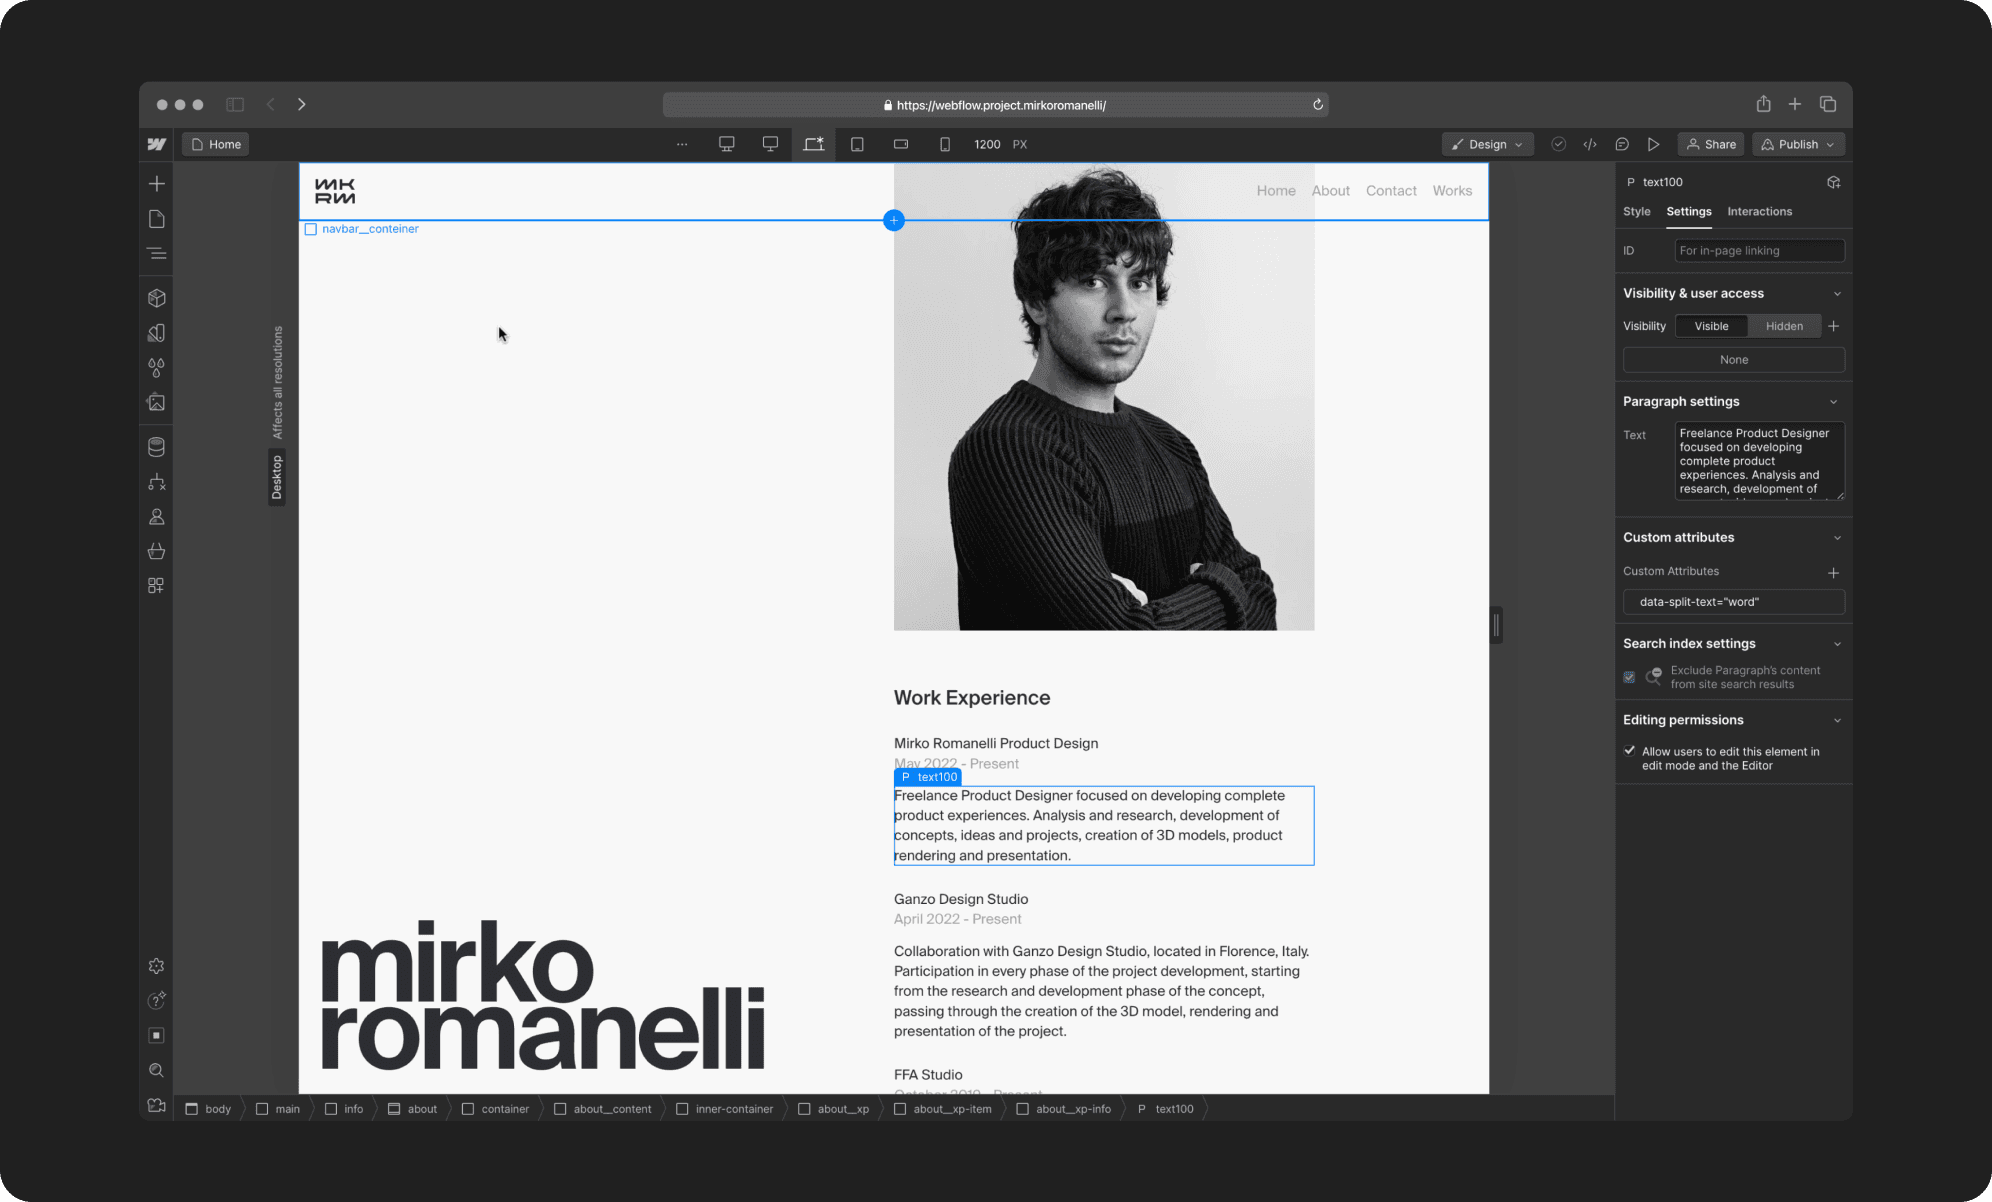Click the None visibility condition button
The height and width of the screenshot is (1202, 1992).
point(1733,359)
